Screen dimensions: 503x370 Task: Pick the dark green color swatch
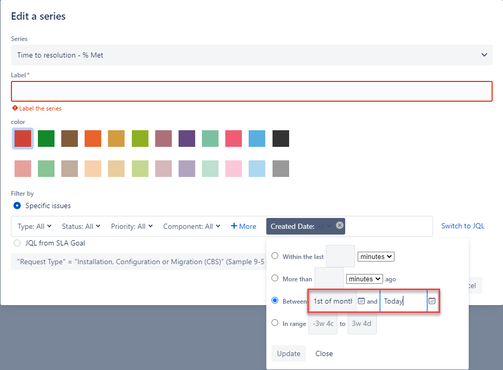pyautogui.click(x=46, y=138)
